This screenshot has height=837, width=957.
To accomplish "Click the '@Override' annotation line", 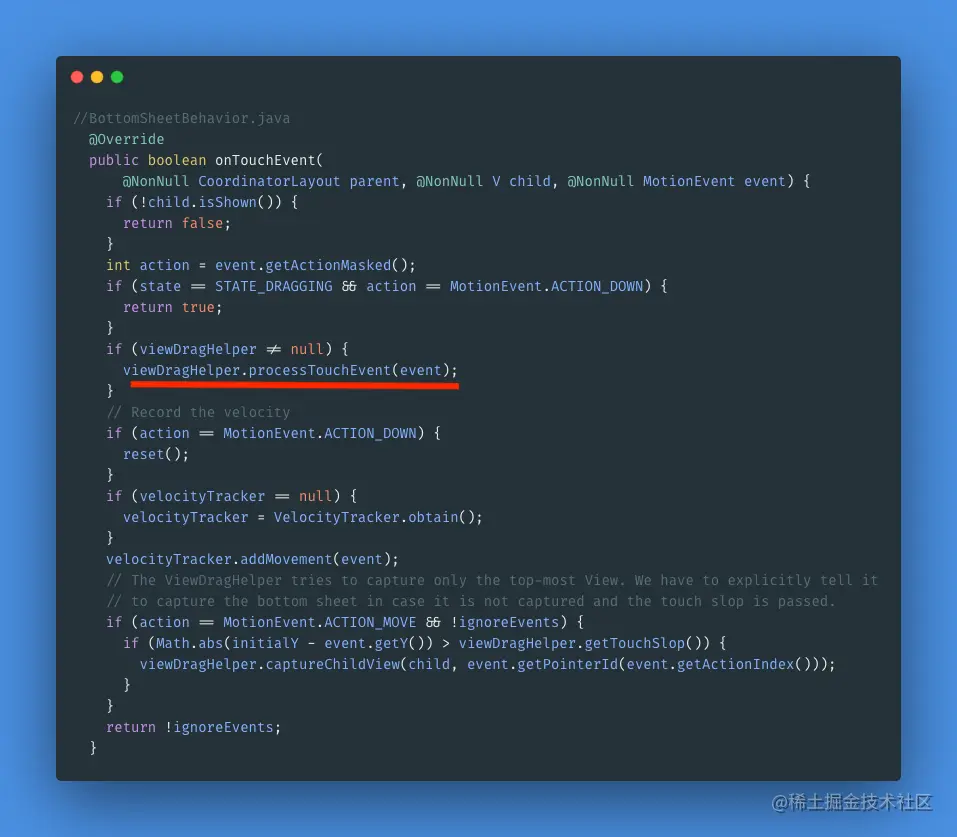I will click(126, 139).
